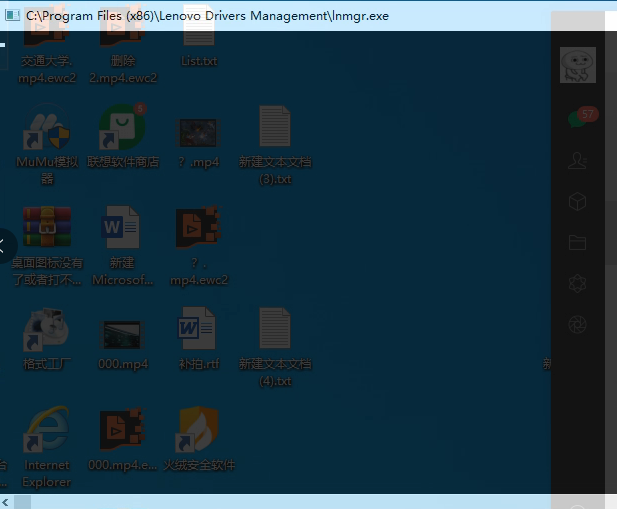This screenshot has width=617, height=509.
Task: Click the horizontal scrollbar left arrow
Action: tap(6, 502)
